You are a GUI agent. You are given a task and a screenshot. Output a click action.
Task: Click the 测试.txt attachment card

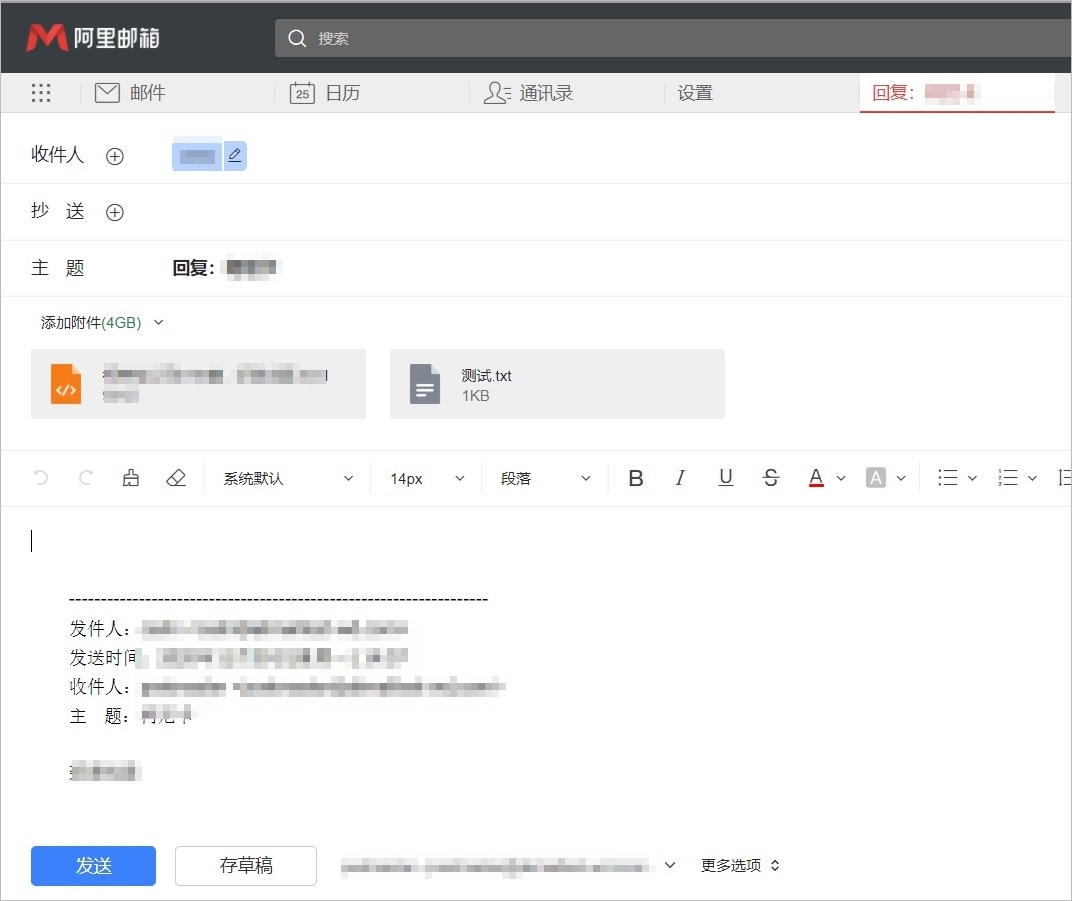(557, 384)
